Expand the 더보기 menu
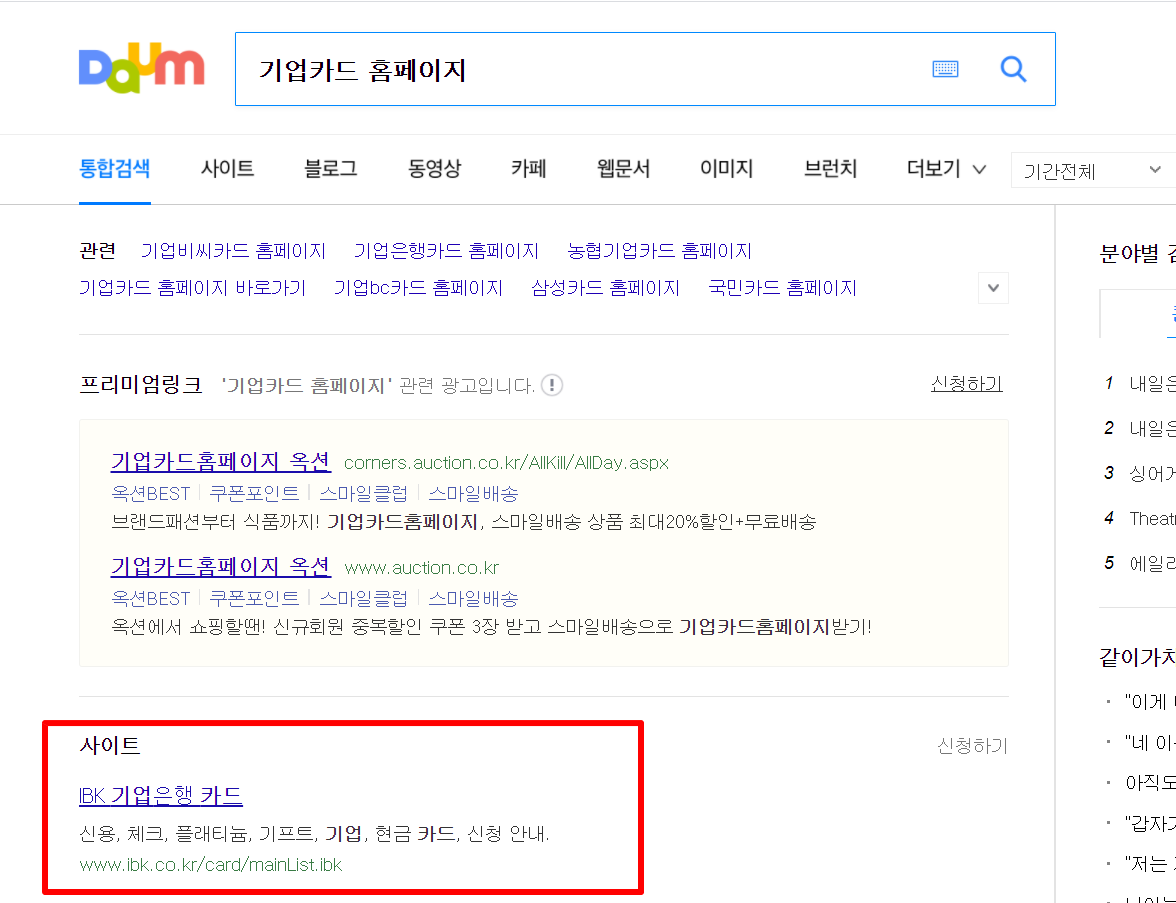 pos(946,169)
